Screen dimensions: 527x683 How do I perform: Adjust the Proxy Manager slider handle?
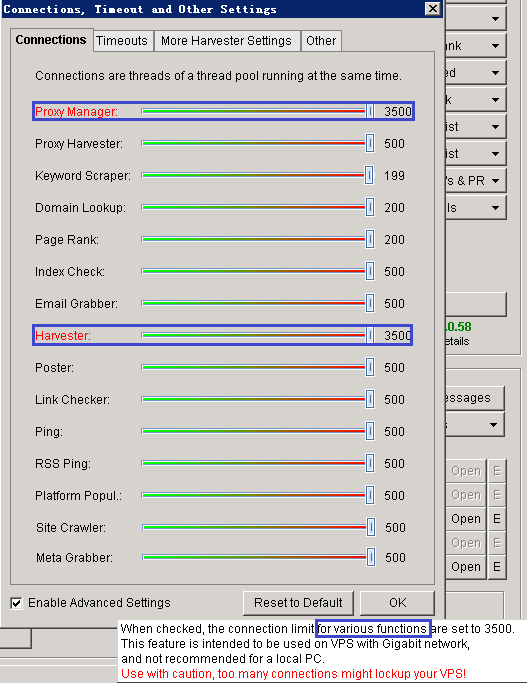pos(370,112)
